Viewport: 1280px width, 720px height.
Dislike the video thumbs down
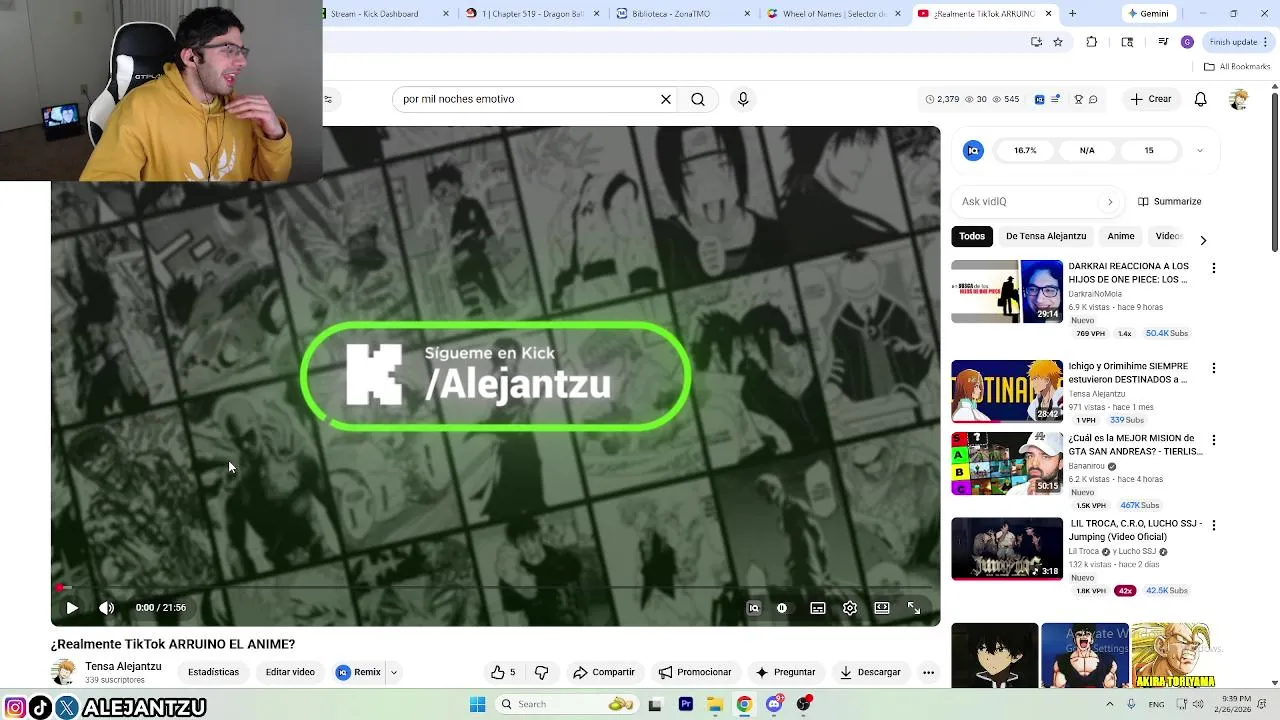click(541, 672)
